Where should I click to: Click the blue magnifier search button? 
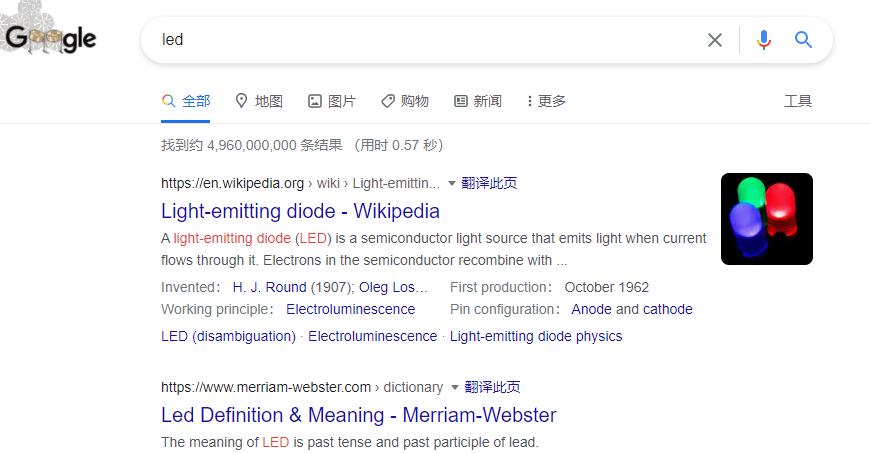[x=803, y=40]
